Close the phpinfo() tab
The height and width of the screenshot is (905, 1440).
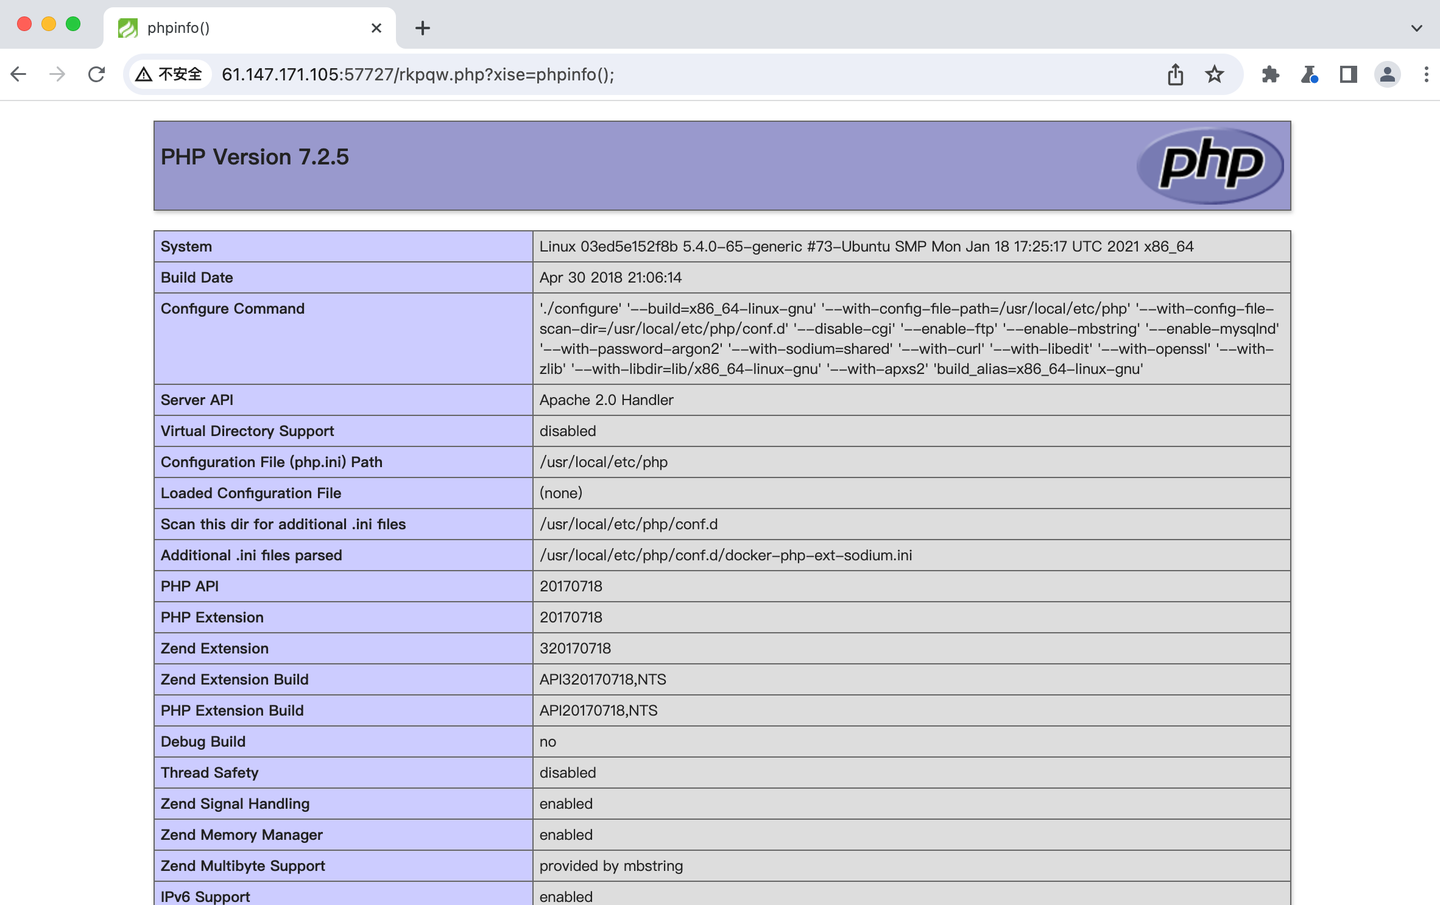[x=376, y=28]
